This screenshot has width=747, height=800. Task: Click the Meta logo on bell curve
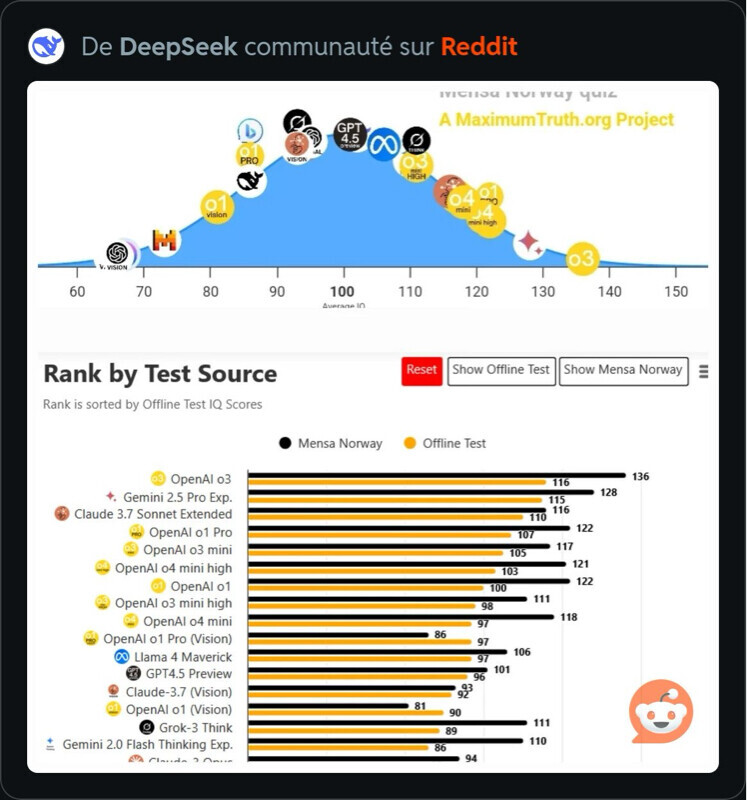pyautogui.click(x=383, y=144)
